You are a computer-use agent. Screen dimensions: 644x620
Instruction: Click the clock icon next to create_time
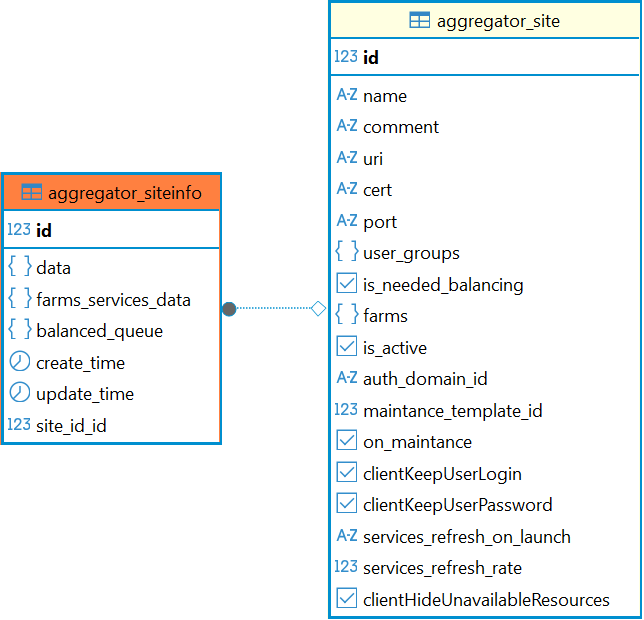tap(19, 362)
